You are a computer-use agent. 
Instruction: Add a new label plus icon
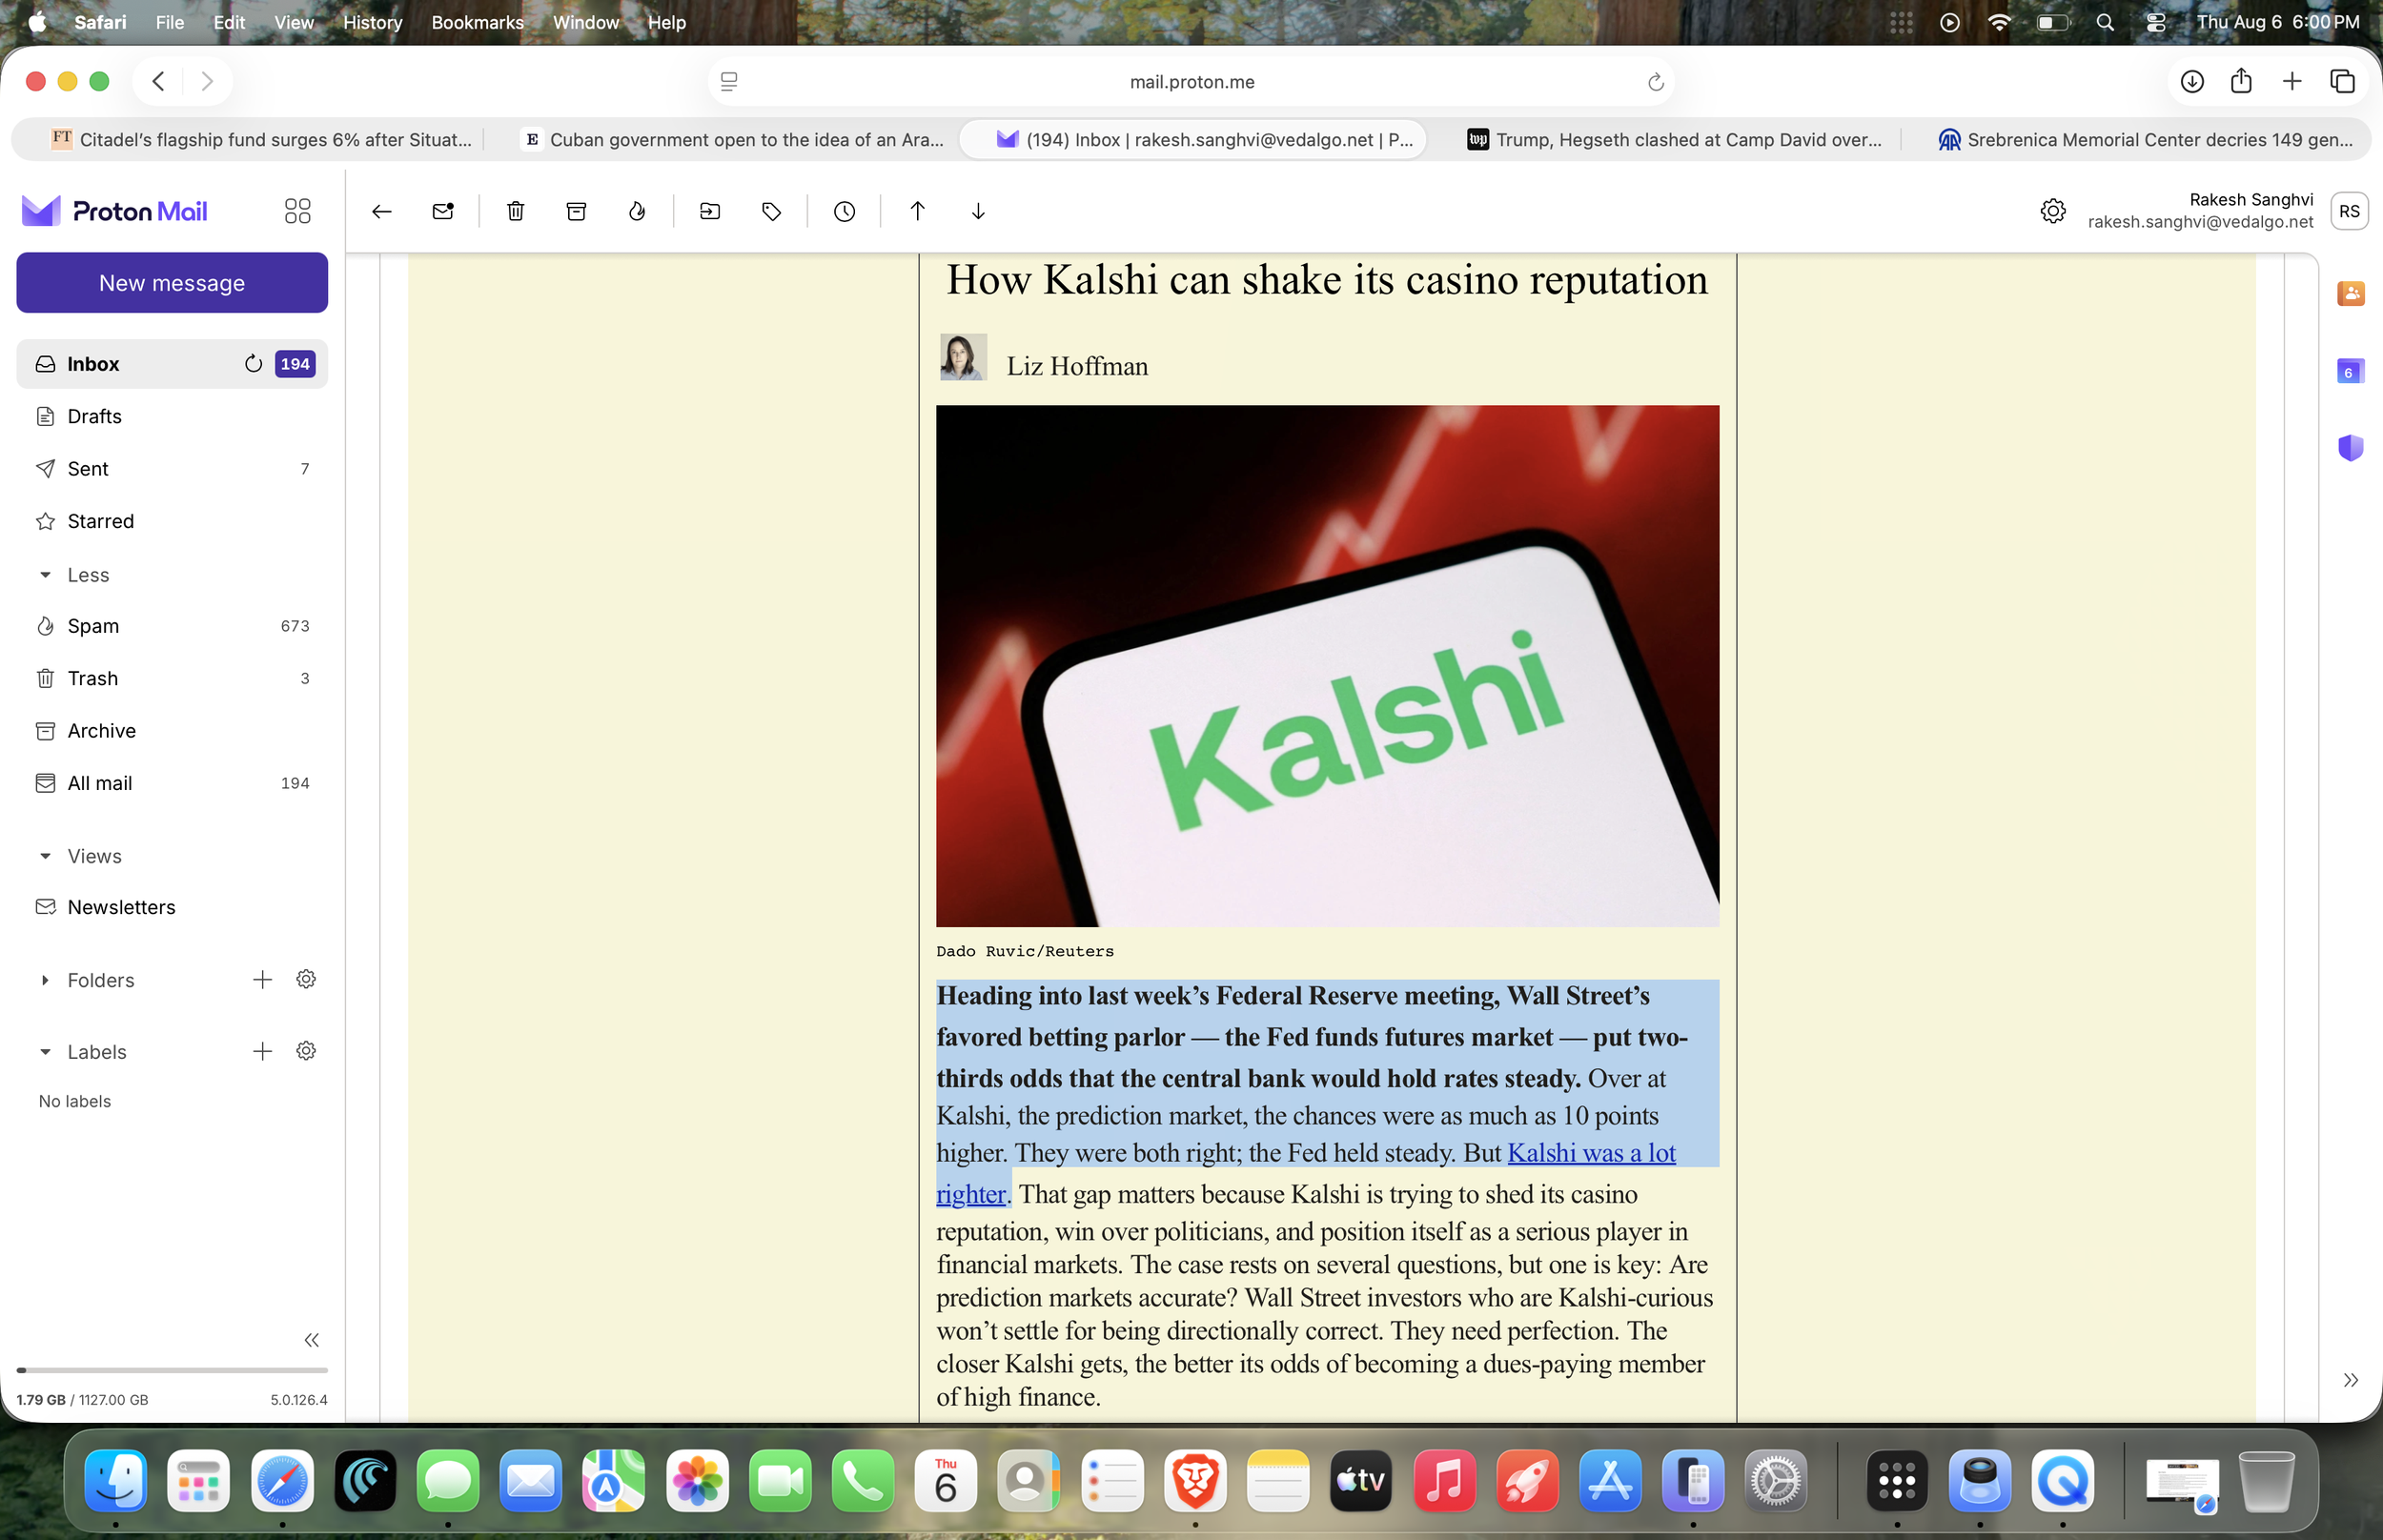pos(262,1051)
